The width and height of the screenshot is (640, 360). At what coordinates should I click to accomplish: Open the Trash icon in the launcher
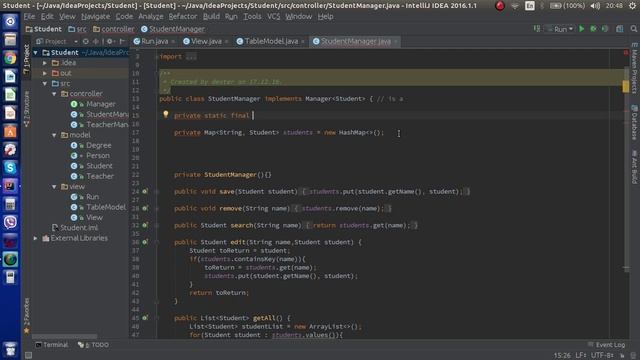tap(10, 349)
